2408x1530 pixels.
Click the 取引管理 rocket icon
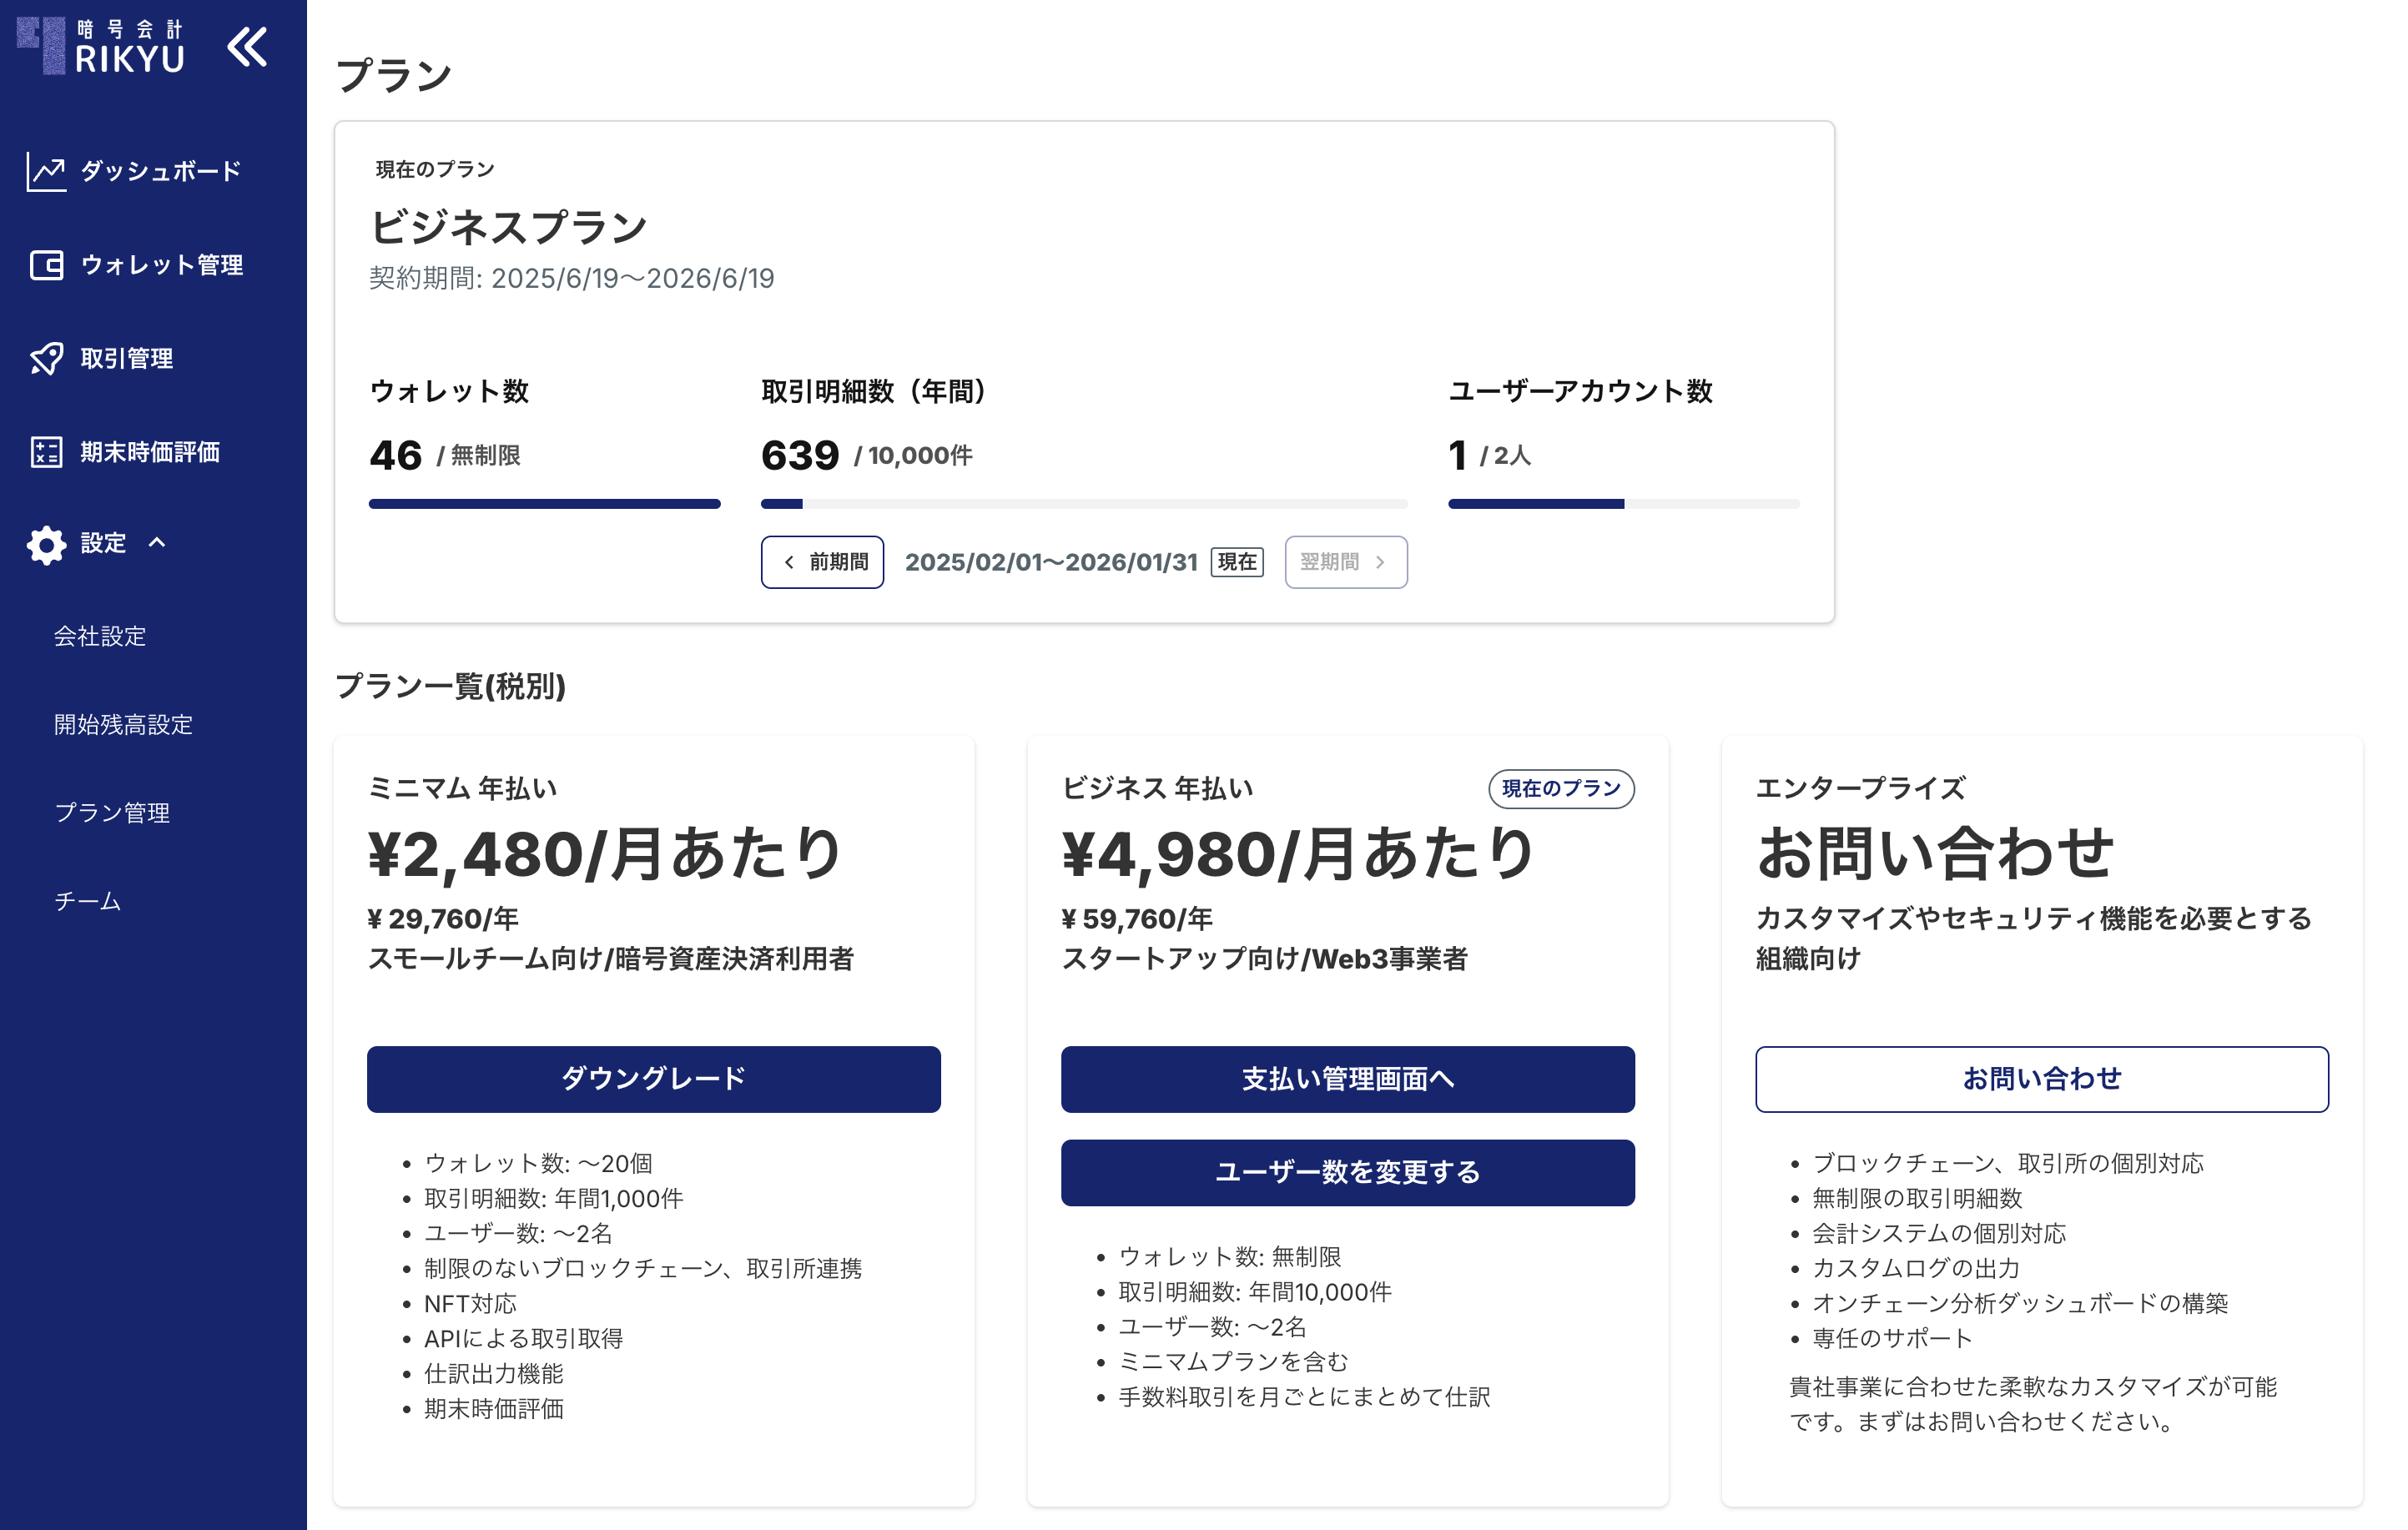pos(46,358)
